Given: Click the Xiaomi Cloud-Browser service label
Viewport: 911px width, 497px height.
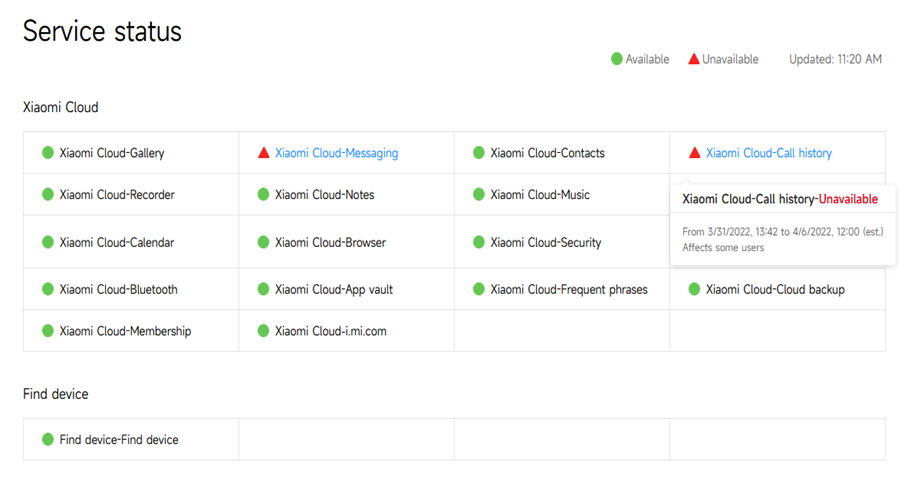Looking at the screenshot, I should pos(330,242).
